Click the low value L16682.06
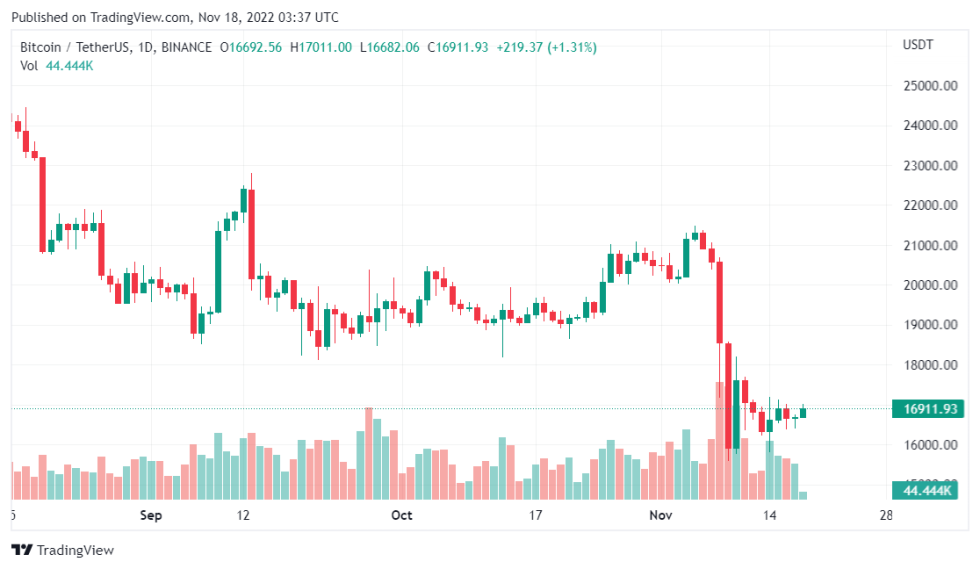The height and width of the screenshot is (569, 980). tap(390, 47)
